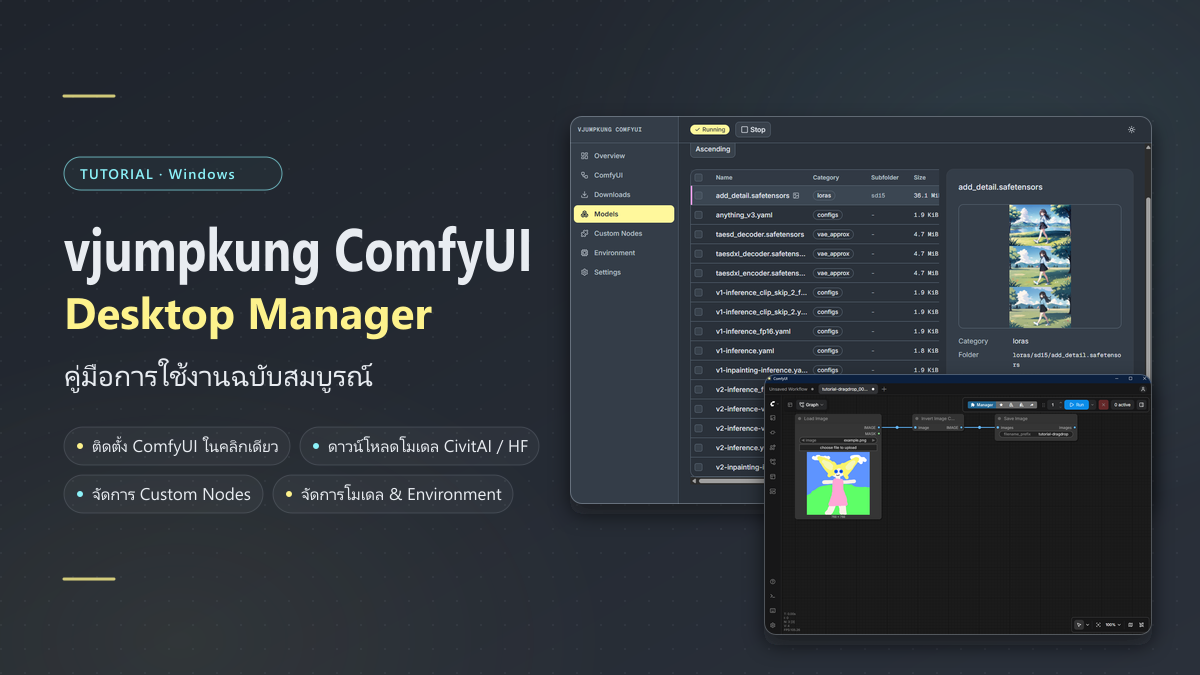Check the anything_v3.yaml row checkbox
The height and width of the screenshot is (675, 1200).
(x=698, y=215)
